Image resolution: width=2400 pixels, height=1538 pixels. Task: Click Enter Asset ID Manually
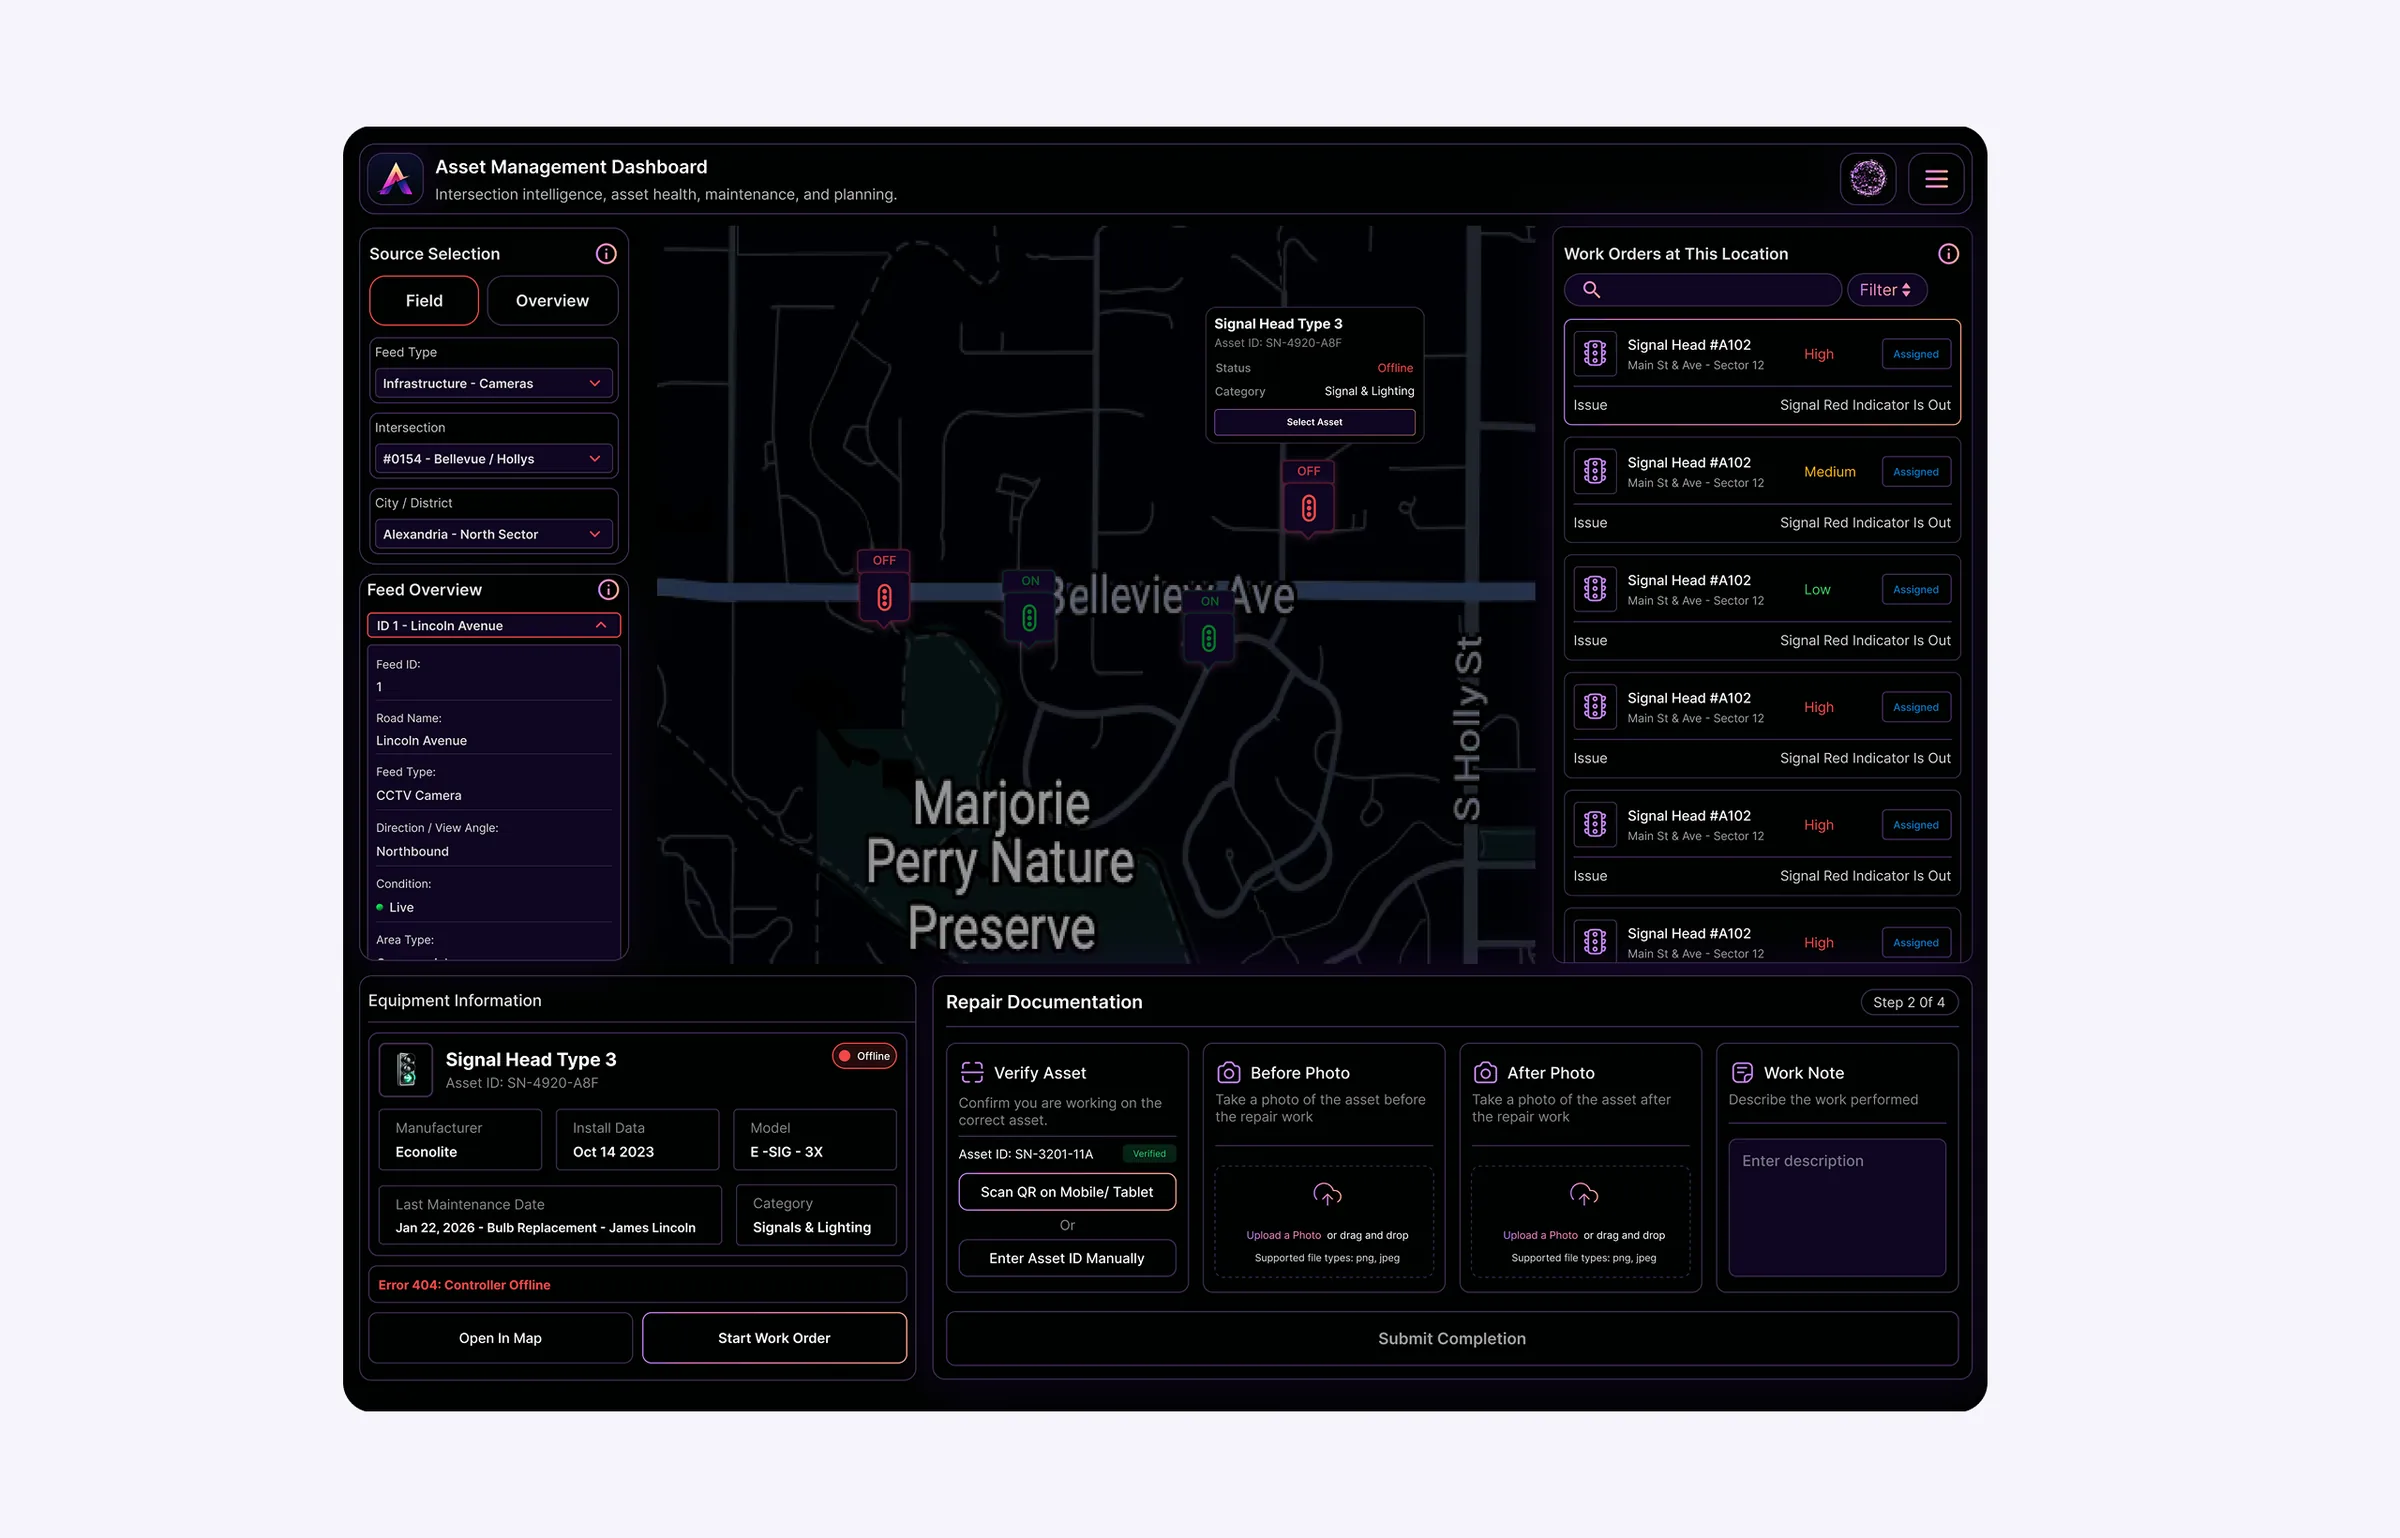pyautogui.click(x=1067, y=1258)
